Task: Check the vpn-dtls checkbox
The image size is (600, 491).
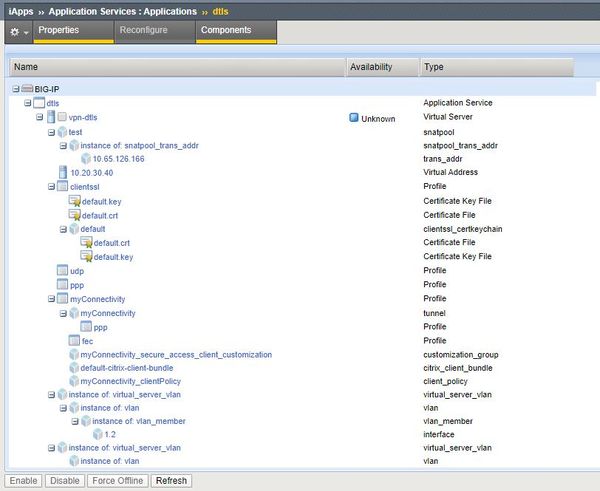Action: [x=62, y=117]
